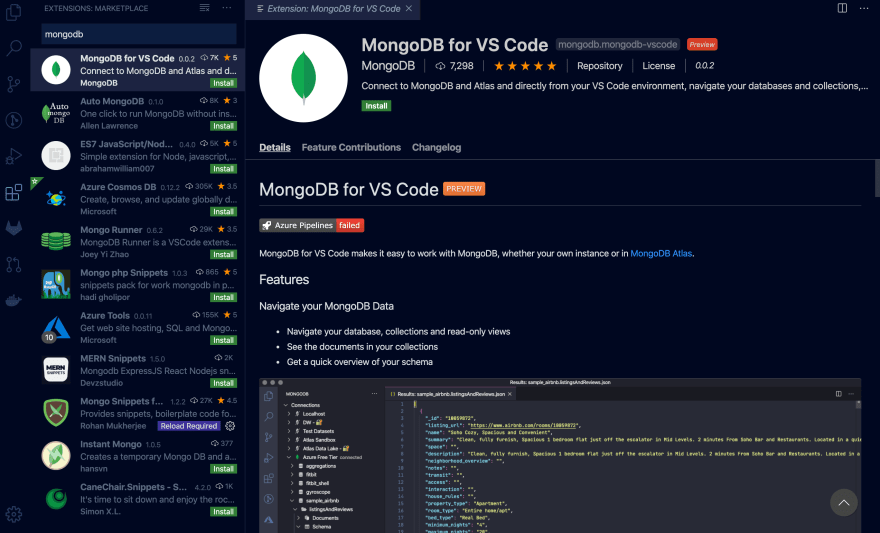Install the CaneChair.Snippets extension
880x533 pixels.
223,512
